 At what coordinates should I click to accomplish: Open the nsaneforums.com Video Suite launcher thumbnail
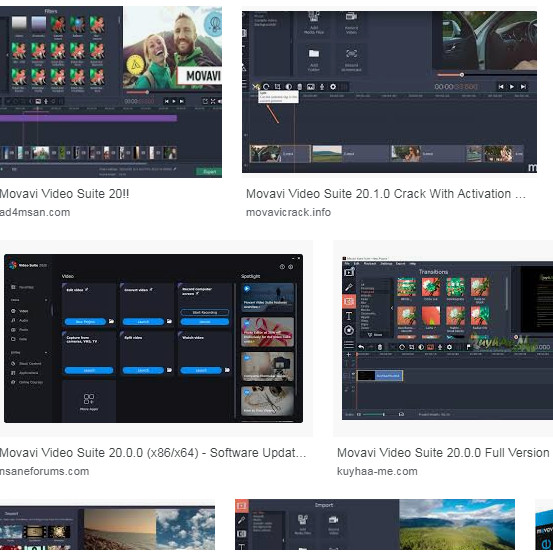pyautogui.click(x=153, y=338)
